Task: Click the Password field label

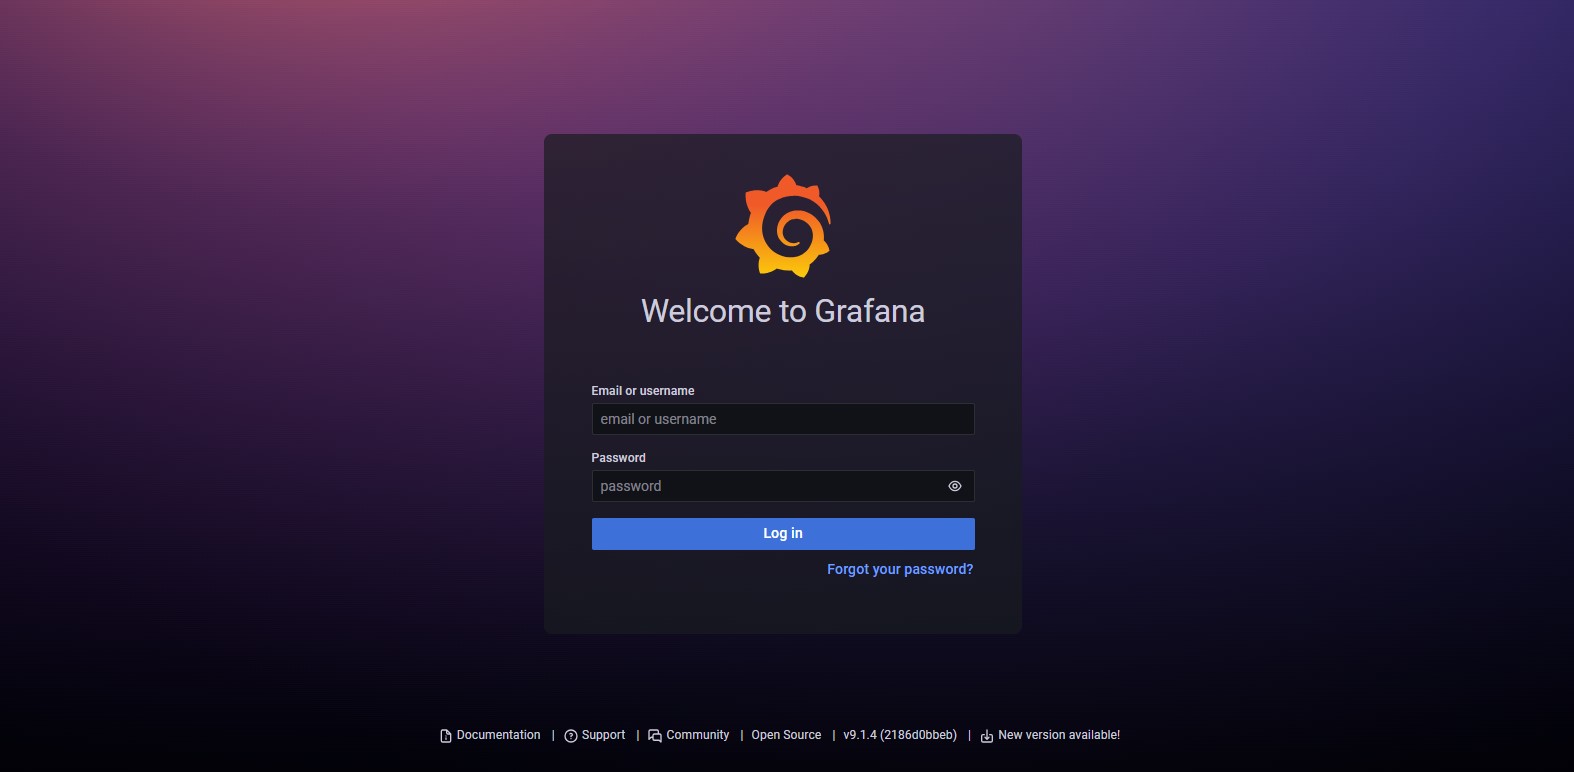Action: click(619, 458)
